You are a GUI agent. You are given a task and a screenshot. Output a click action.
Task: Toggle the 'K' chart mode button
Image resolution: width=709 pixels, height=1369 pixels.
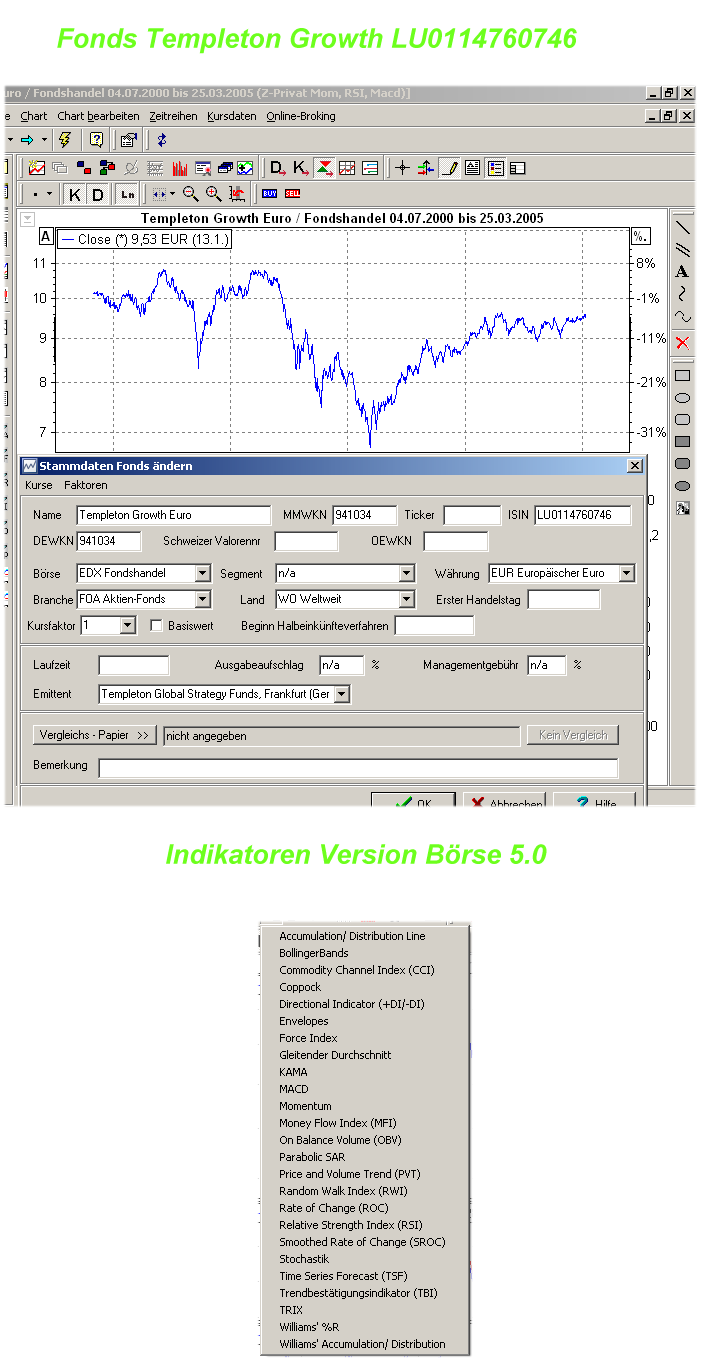click(x=74, y=194)
